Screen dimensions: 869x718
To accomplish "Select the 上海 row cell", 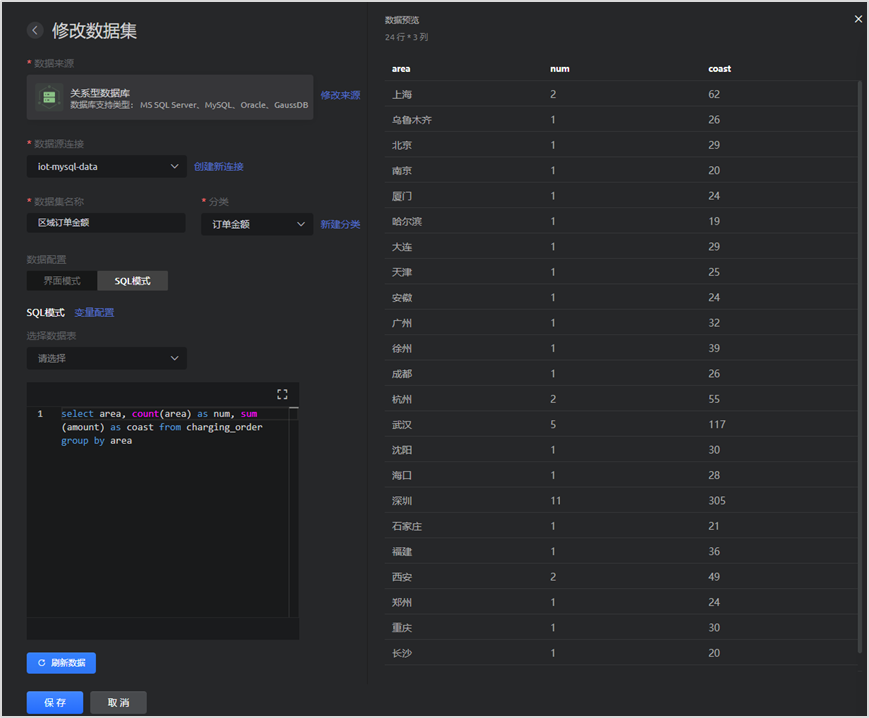I will point(402,94).
